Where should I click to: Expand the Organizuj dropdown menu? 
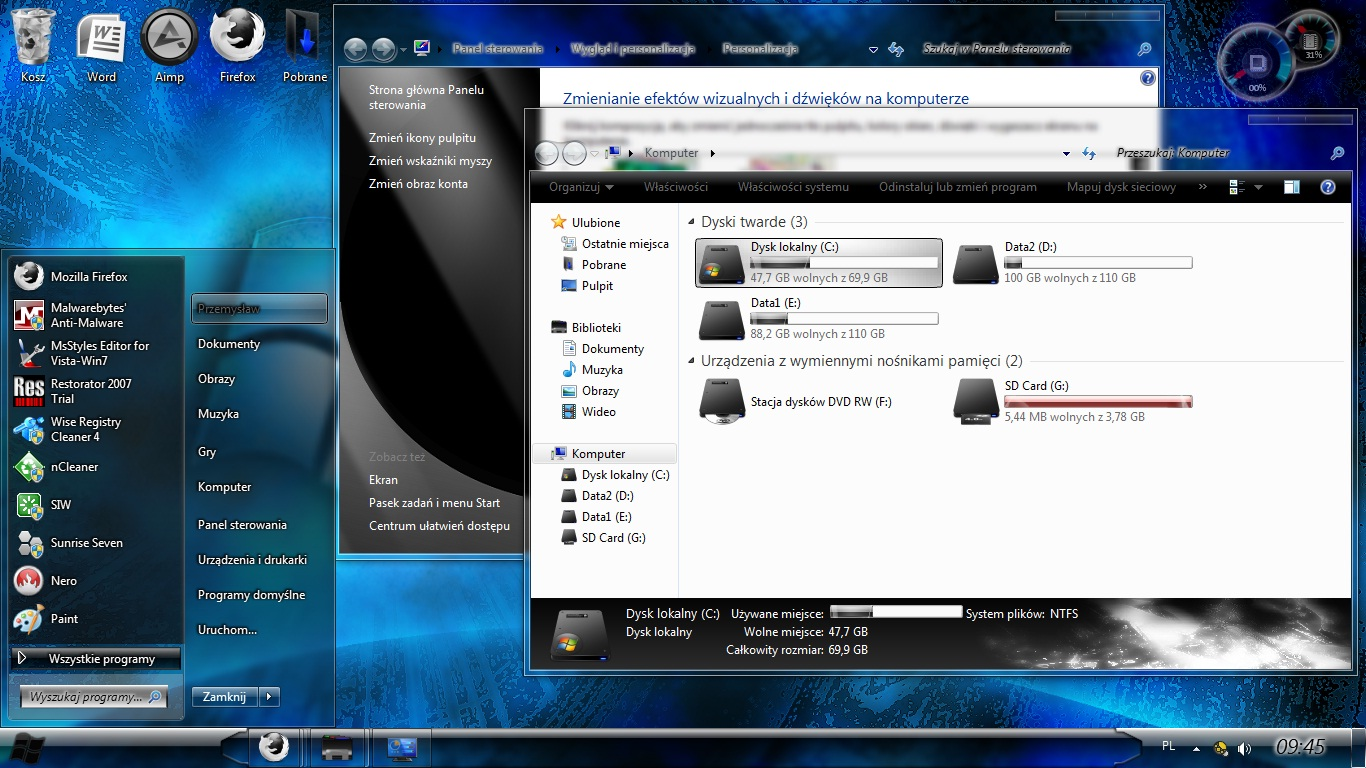581,187
